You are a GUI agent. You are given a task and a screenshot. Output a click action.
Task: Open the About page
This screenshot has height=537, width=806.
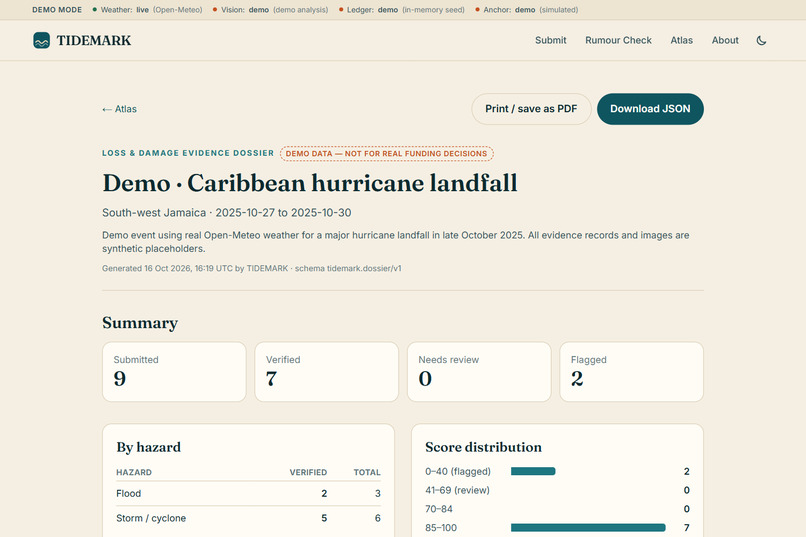tap(725, 40)
